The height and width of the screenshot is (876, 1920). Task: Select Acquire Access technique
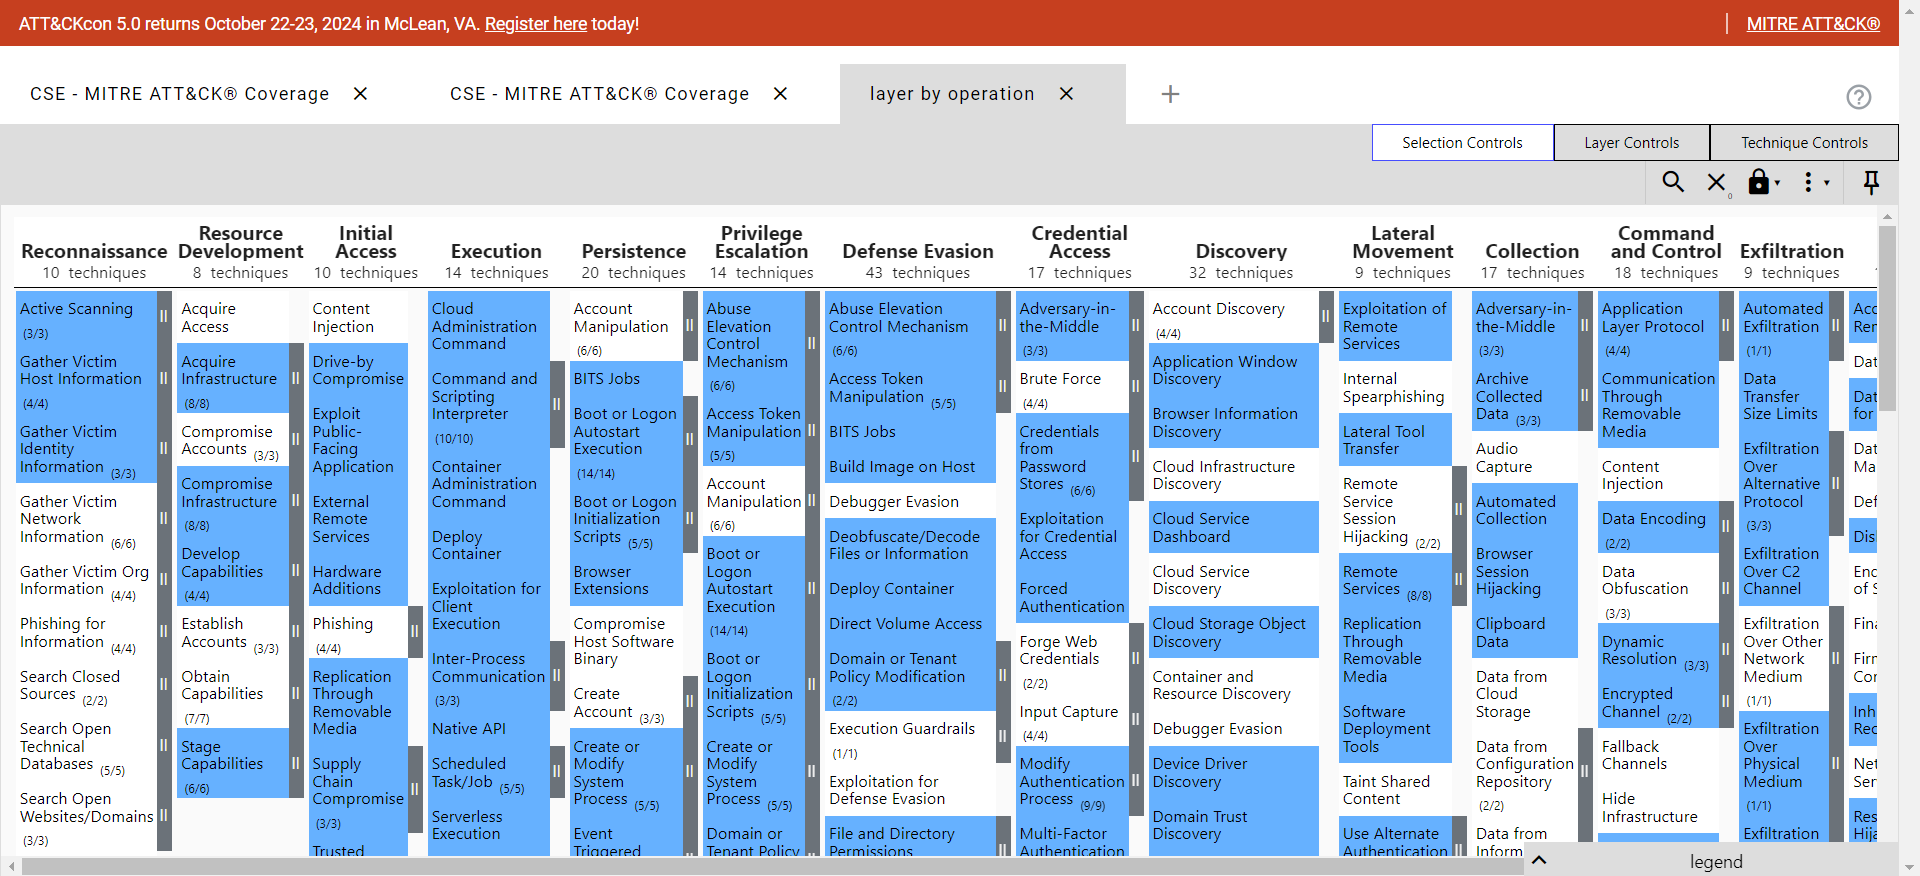(x=233, y=317)
